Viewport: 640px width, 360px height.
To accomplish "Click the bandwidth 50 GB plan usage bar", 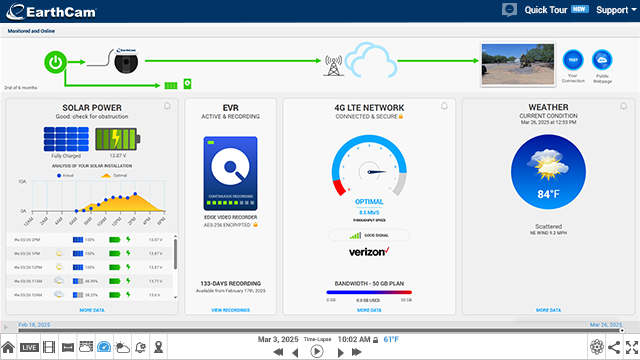I will pyautogui.click(x=369, y=292).
